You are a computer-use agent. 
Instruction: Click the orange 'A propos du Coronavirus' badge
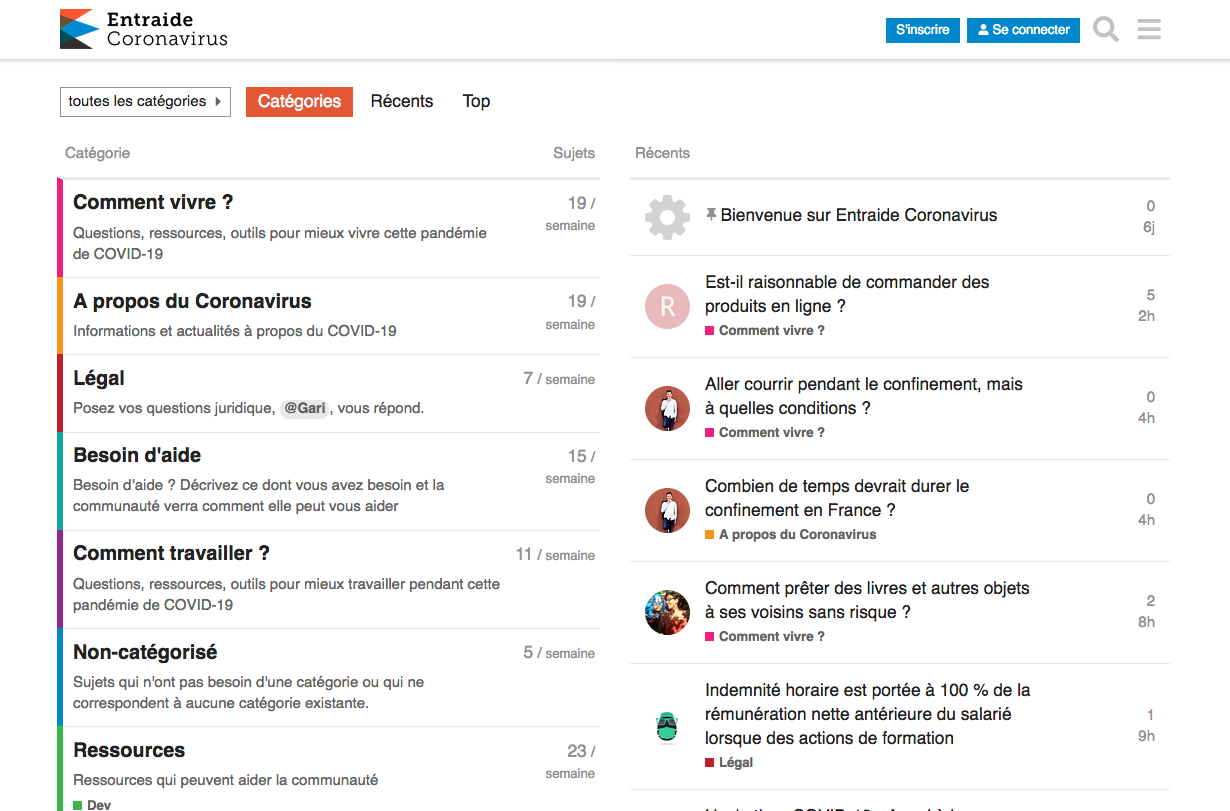tap(796, 534)
